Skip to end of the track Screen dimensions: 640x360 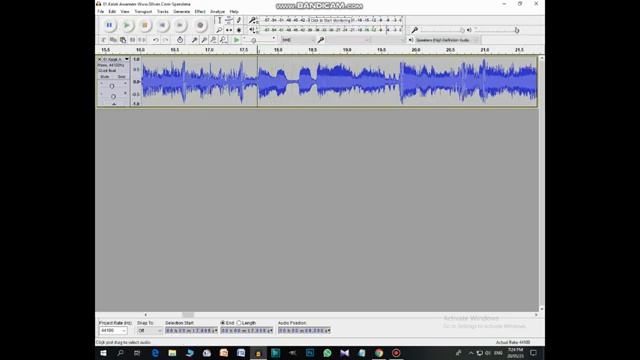pos(180,25)
